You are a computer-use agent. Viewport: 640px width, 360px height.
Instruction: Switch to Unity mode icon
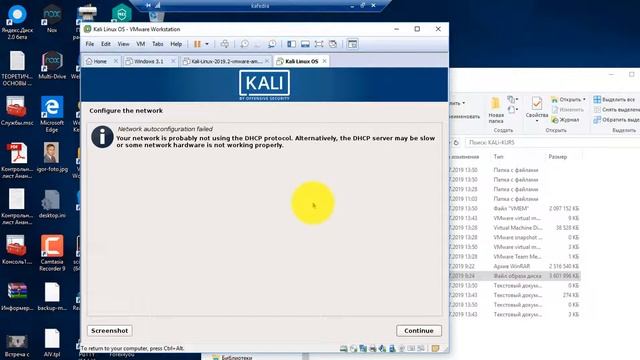(333, 44)
